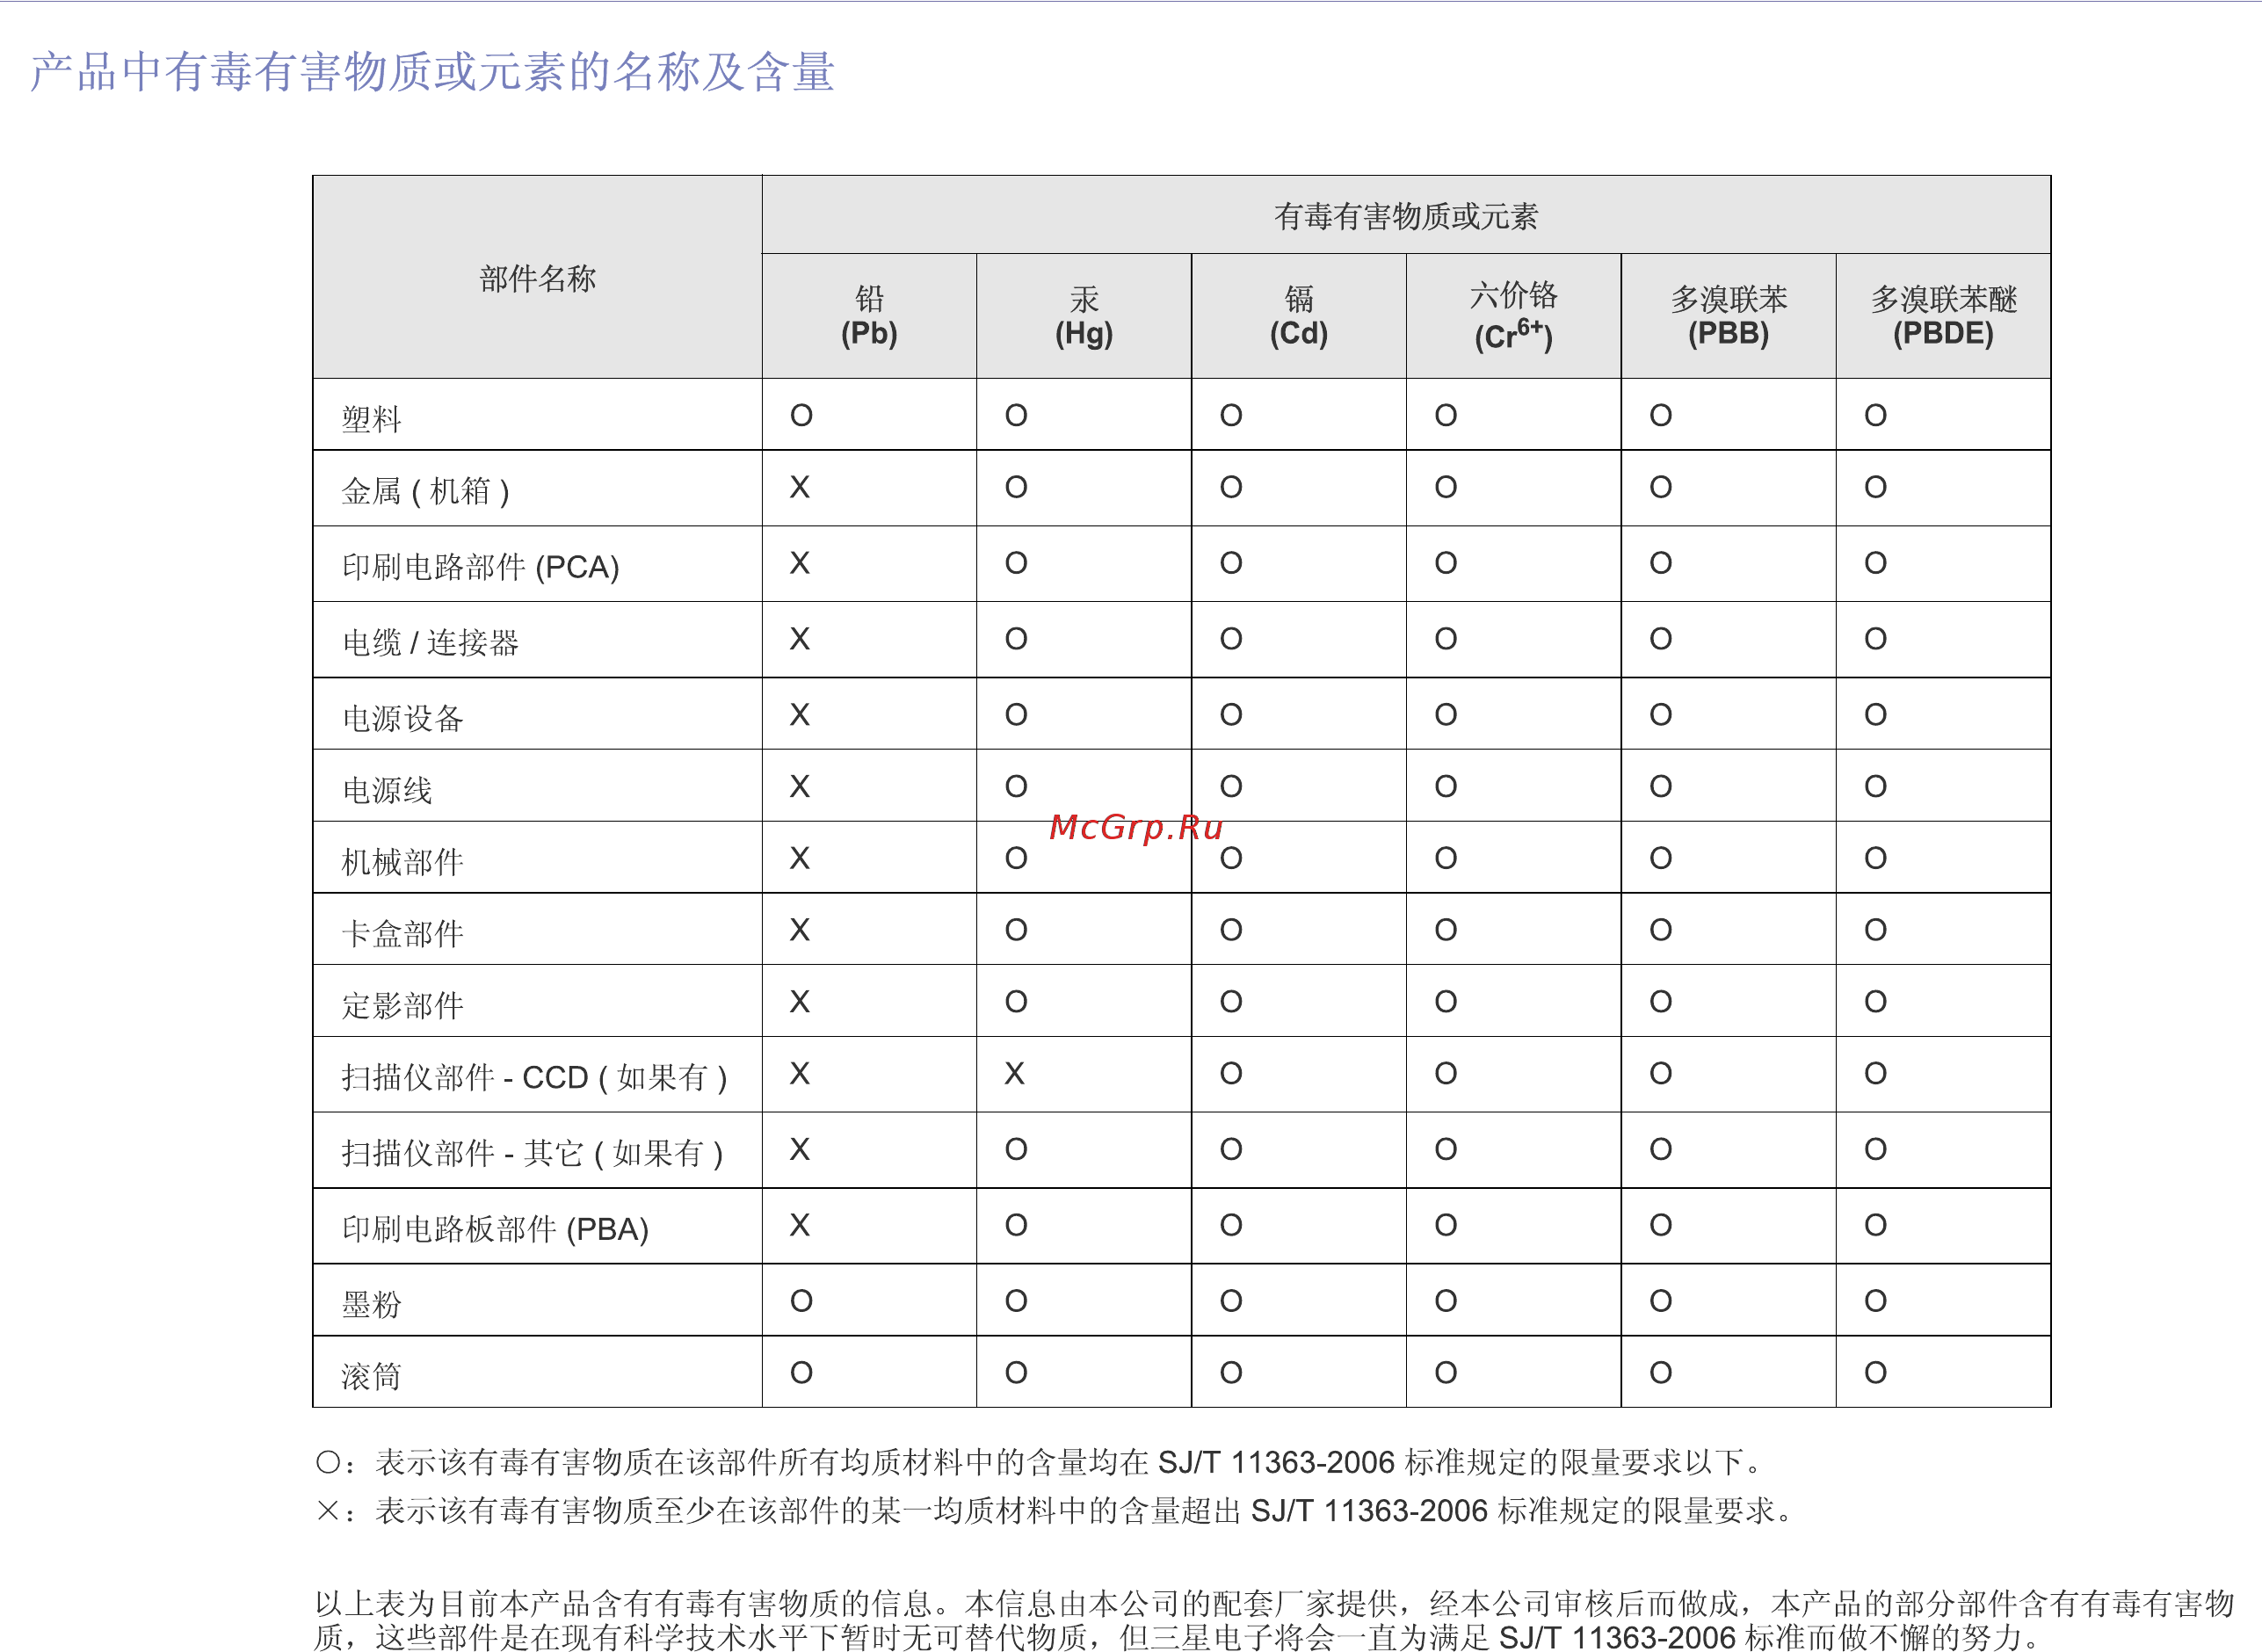The width and height of the screenshot is (2262, 1652).
Task: Click the 铅 (Pb) column header
Action: pyautogui.click(x=869, y=316)
